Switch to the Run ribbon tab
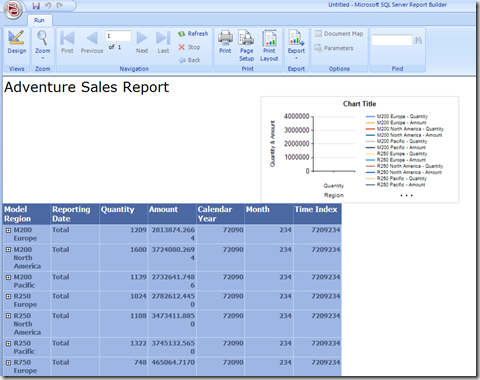 click(x=39, y=20)
